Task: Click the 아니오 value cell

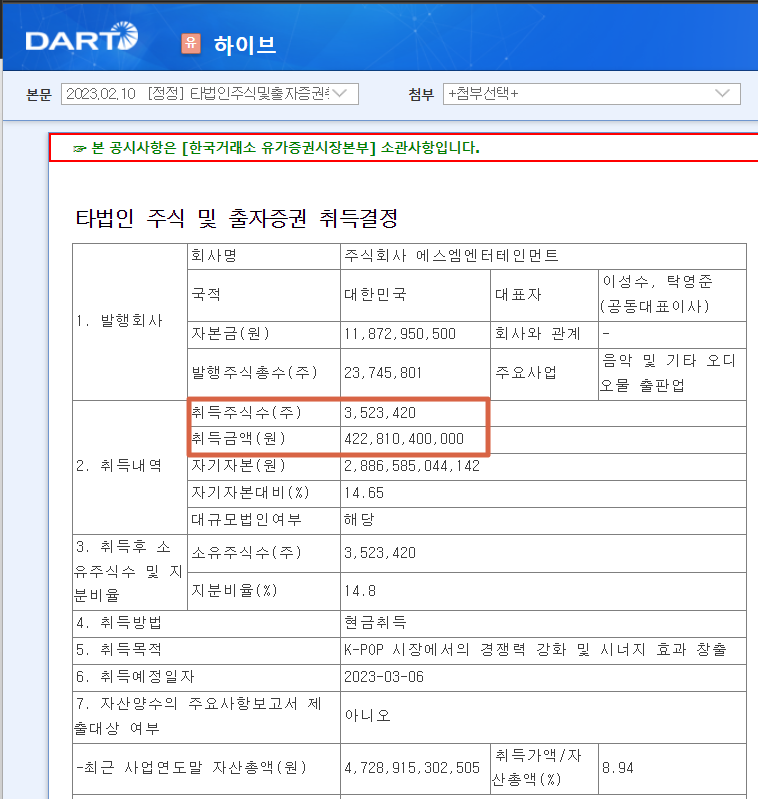Action: pos(543,716)
